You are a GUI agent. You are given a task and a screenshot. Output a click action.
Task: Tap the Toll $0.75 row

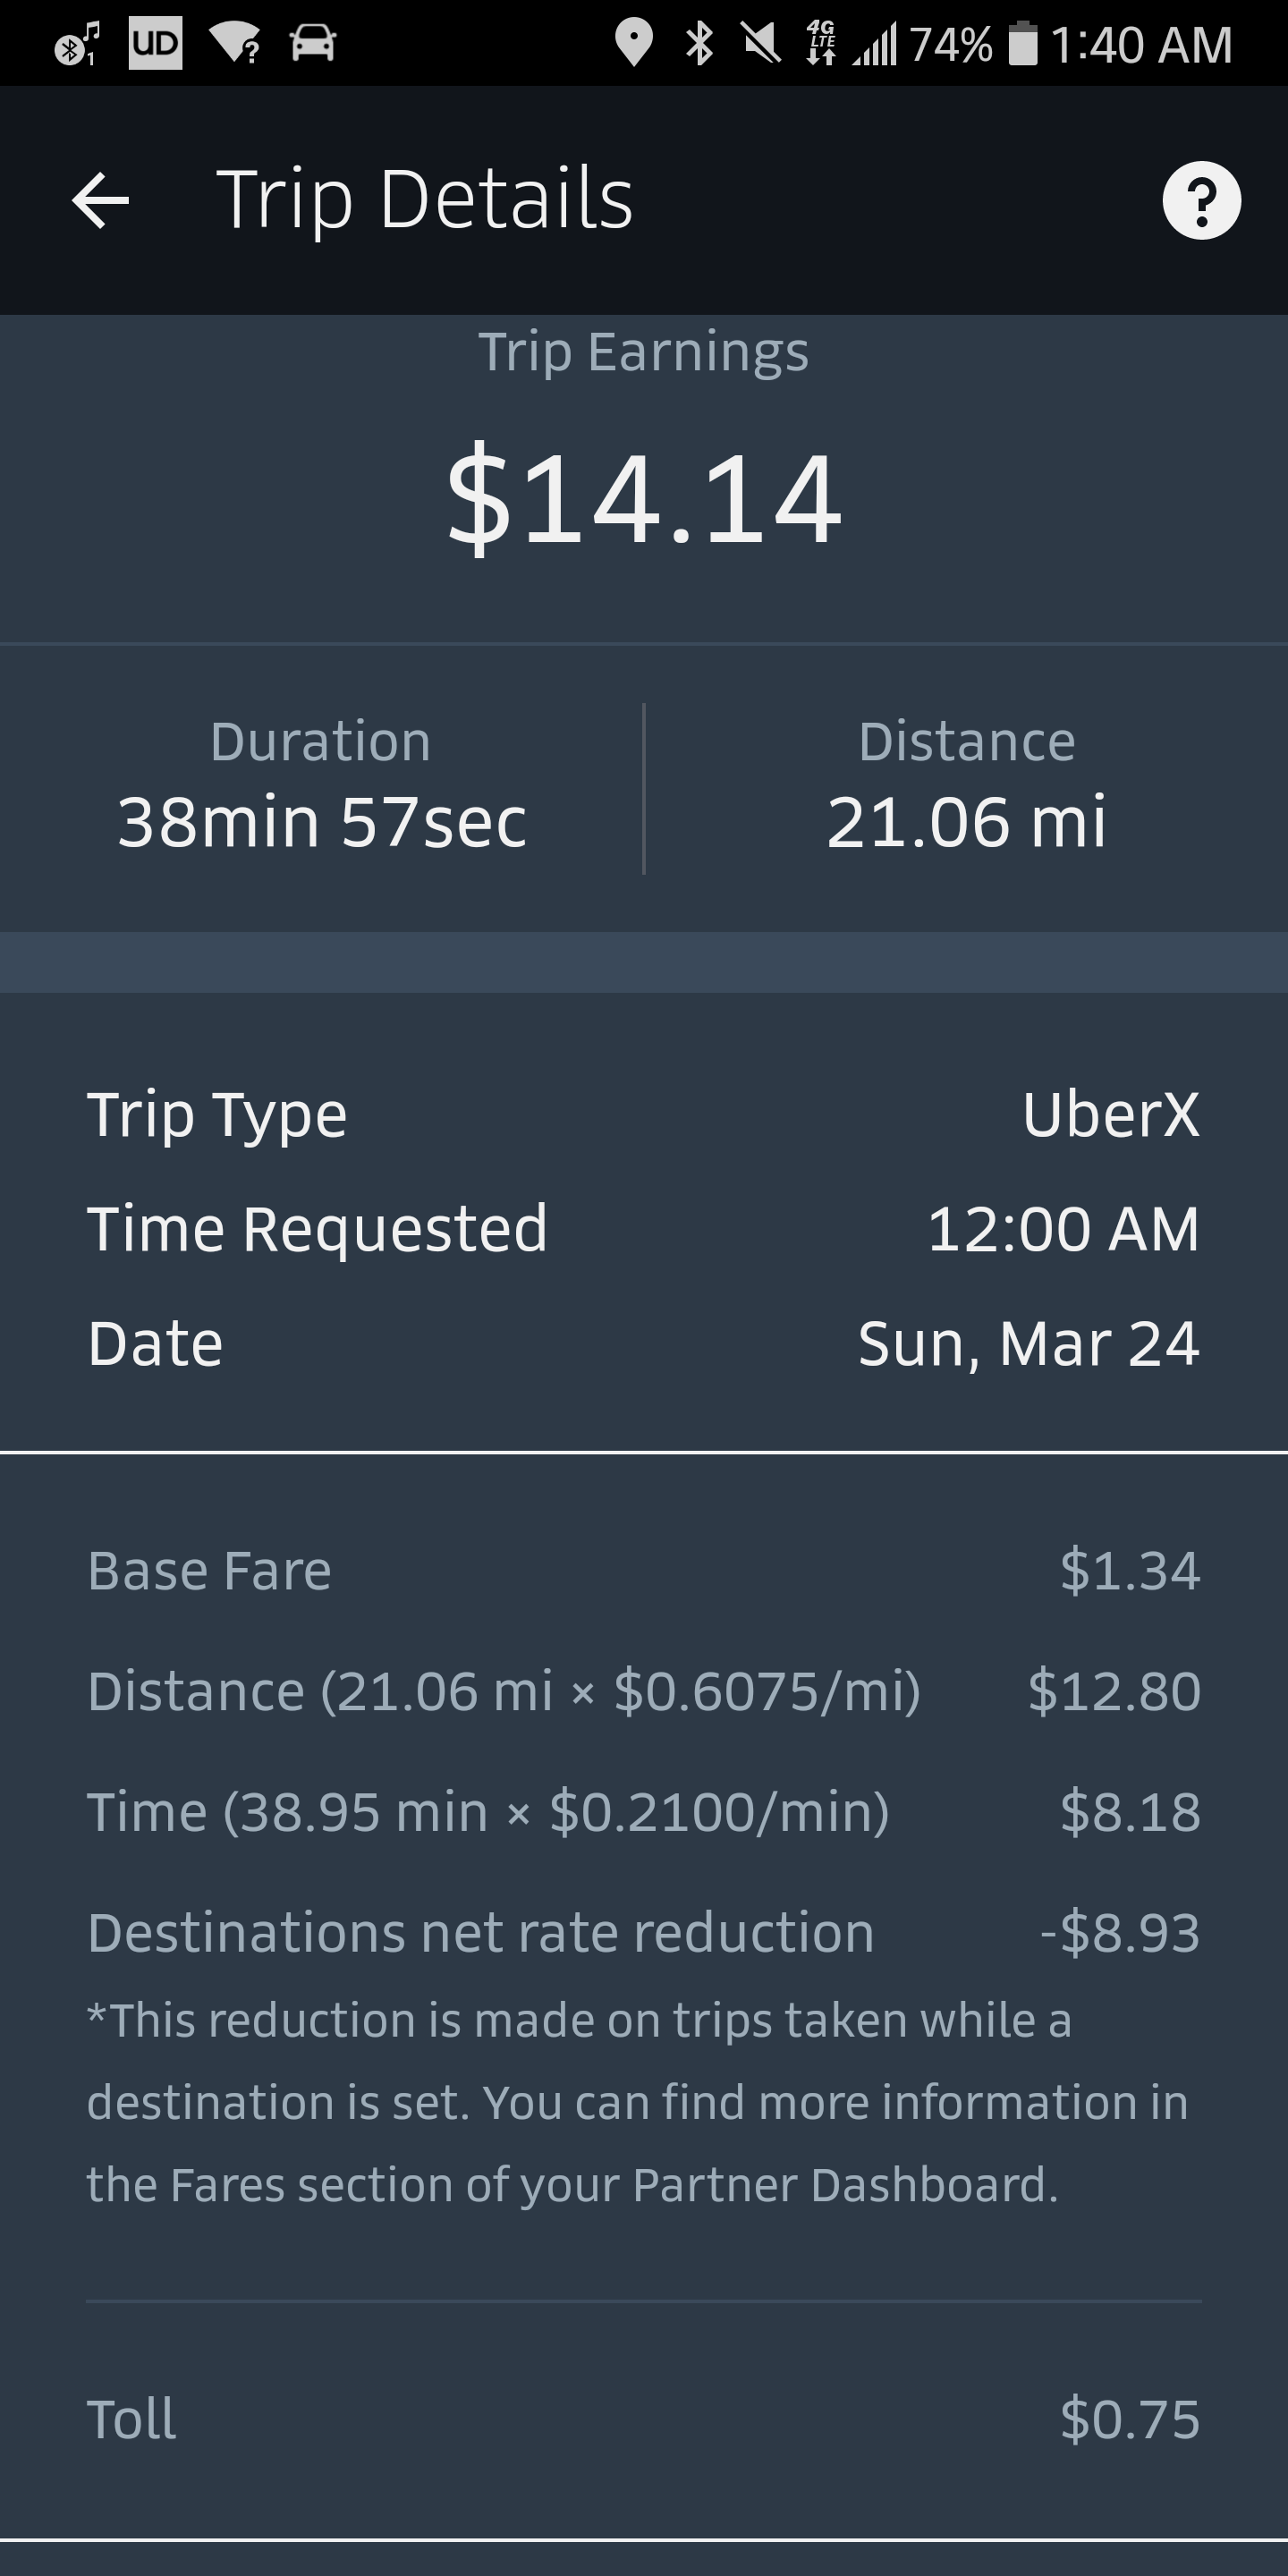coord(644,2419)
